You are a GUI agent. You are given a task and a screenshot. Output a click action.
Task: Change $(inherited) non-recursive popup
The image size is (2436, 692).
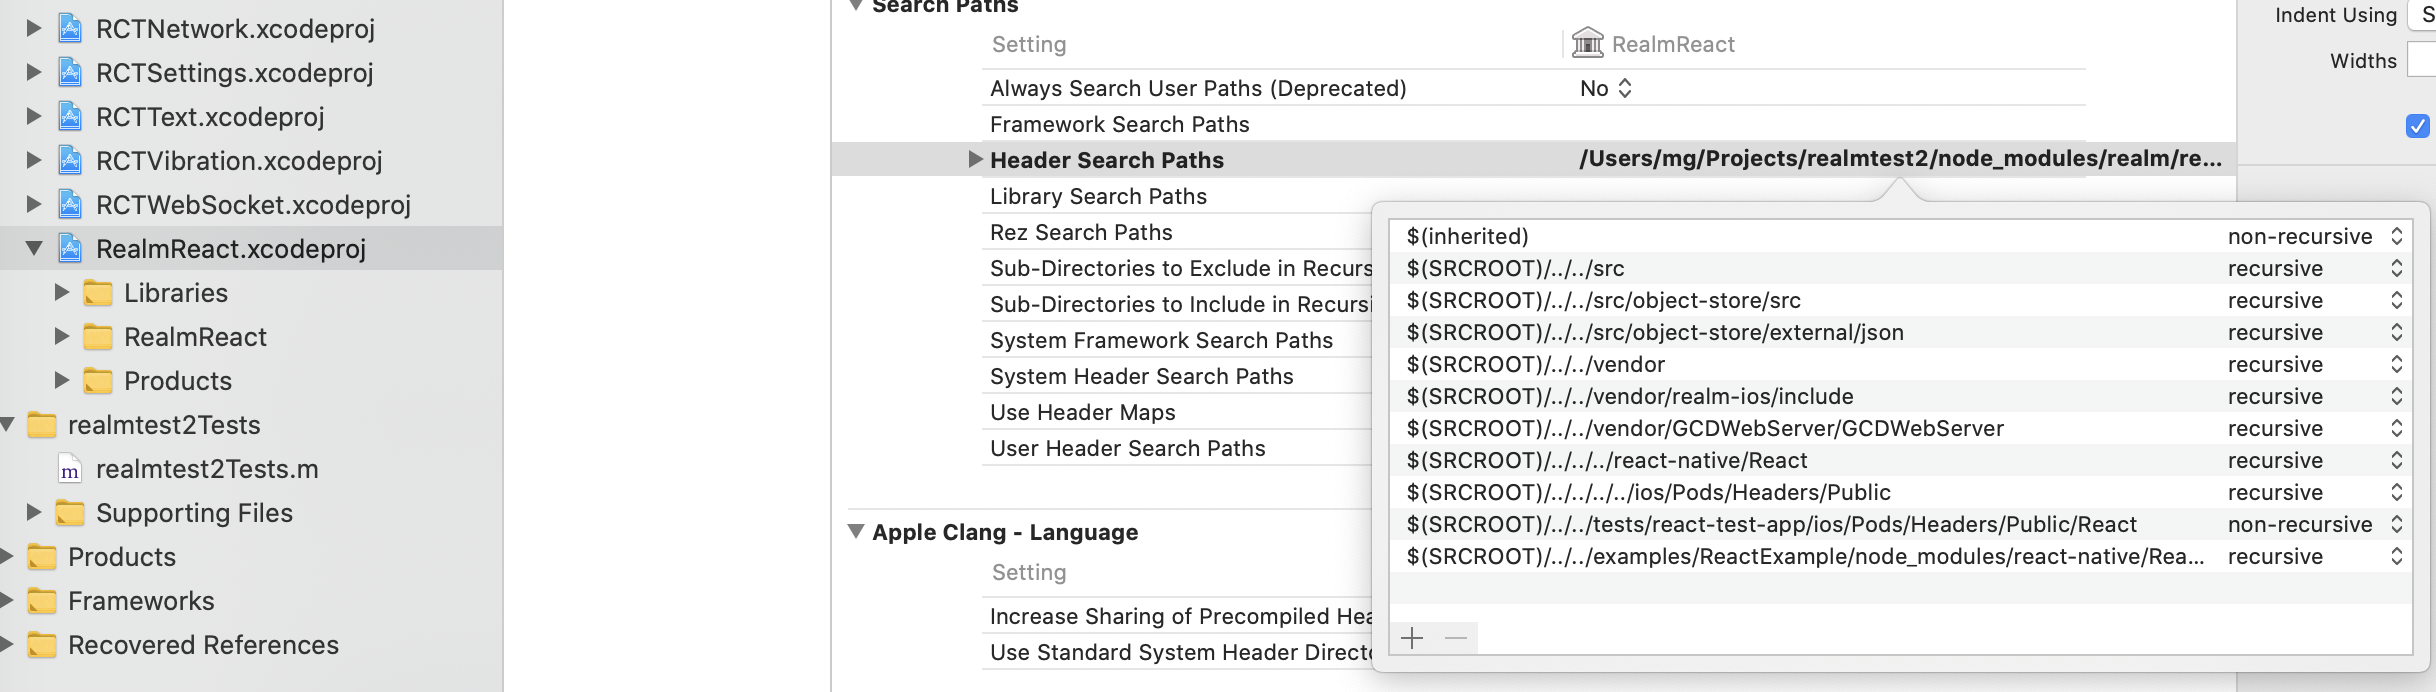click(x=2314, y=236)
